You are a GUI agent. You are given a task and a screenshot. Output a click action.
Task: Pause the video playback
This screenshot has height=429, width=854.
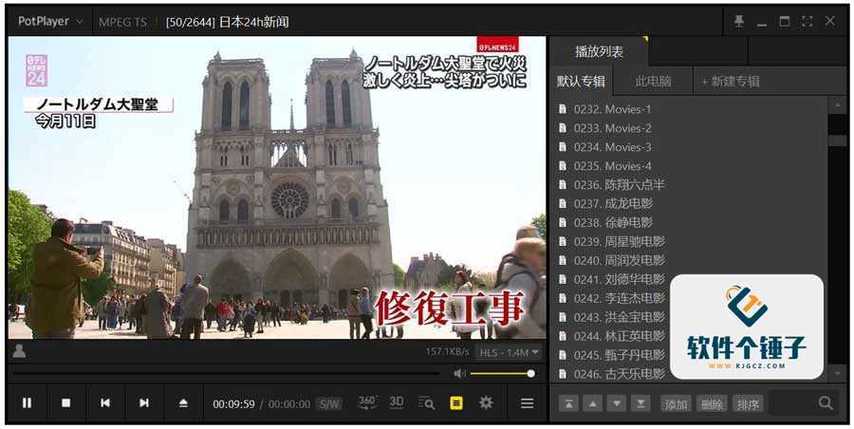click(x=27, y=403)
